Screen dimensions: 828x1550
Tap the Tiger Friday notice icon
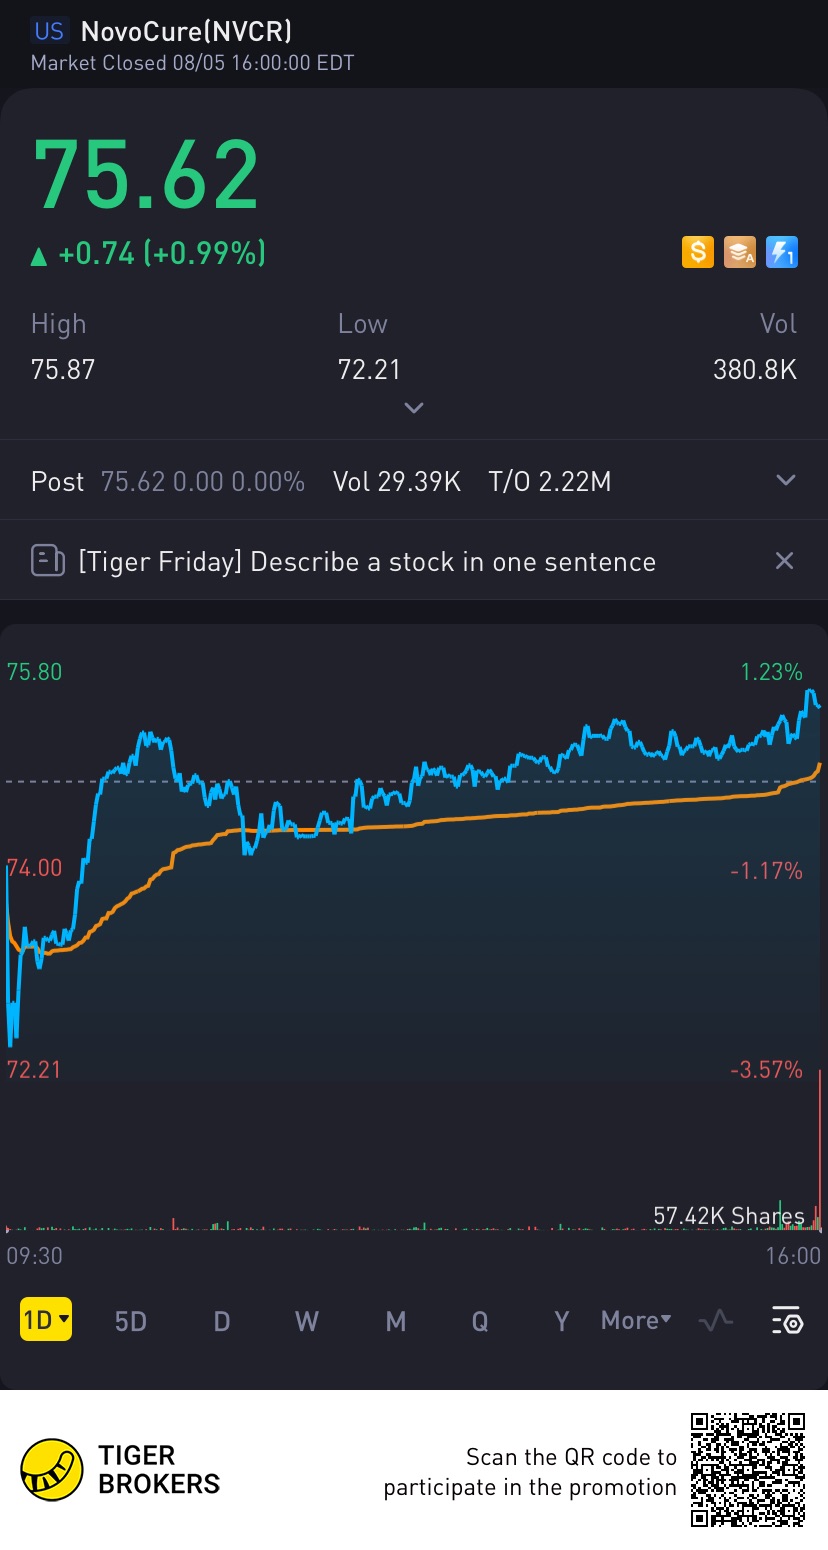coord(47,561)
